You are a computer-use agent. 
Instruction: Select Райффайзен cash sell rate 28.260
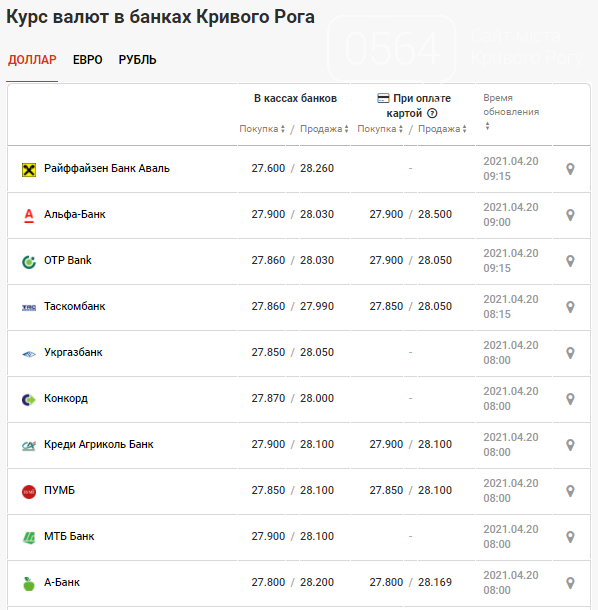[x=317, y=168]
